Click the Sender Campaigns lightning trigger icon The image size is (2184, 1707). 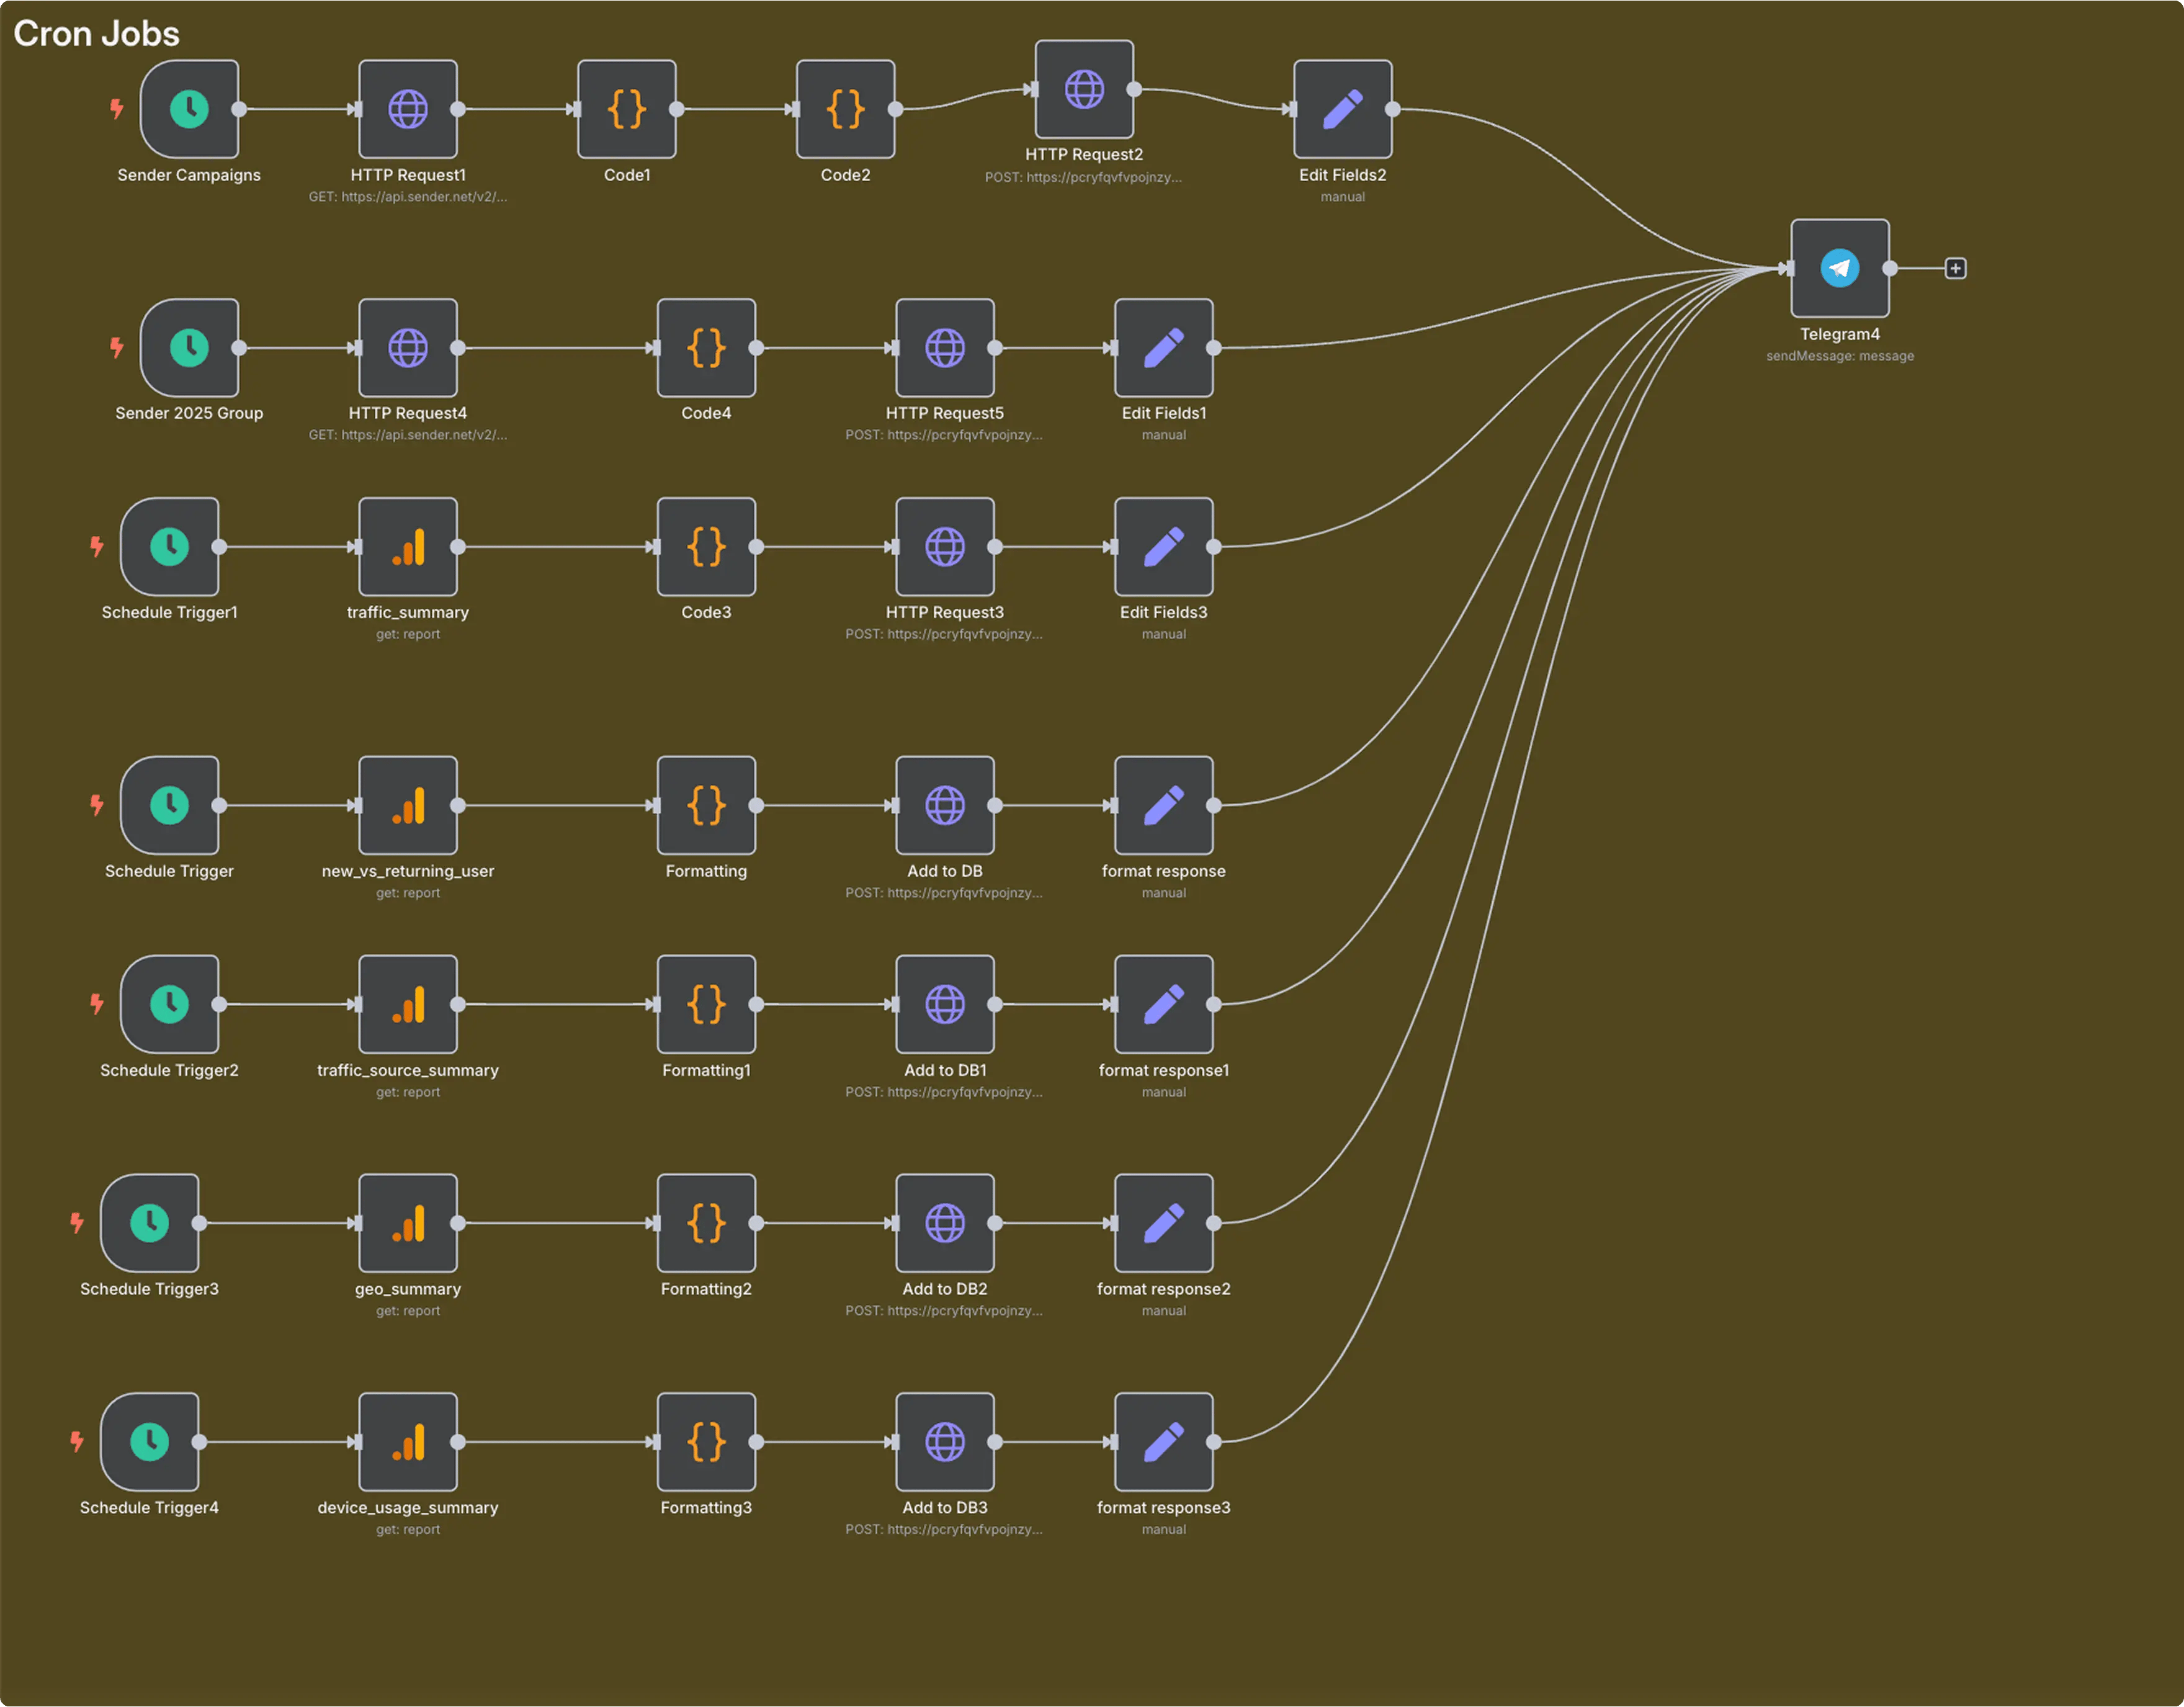[117, 108]
